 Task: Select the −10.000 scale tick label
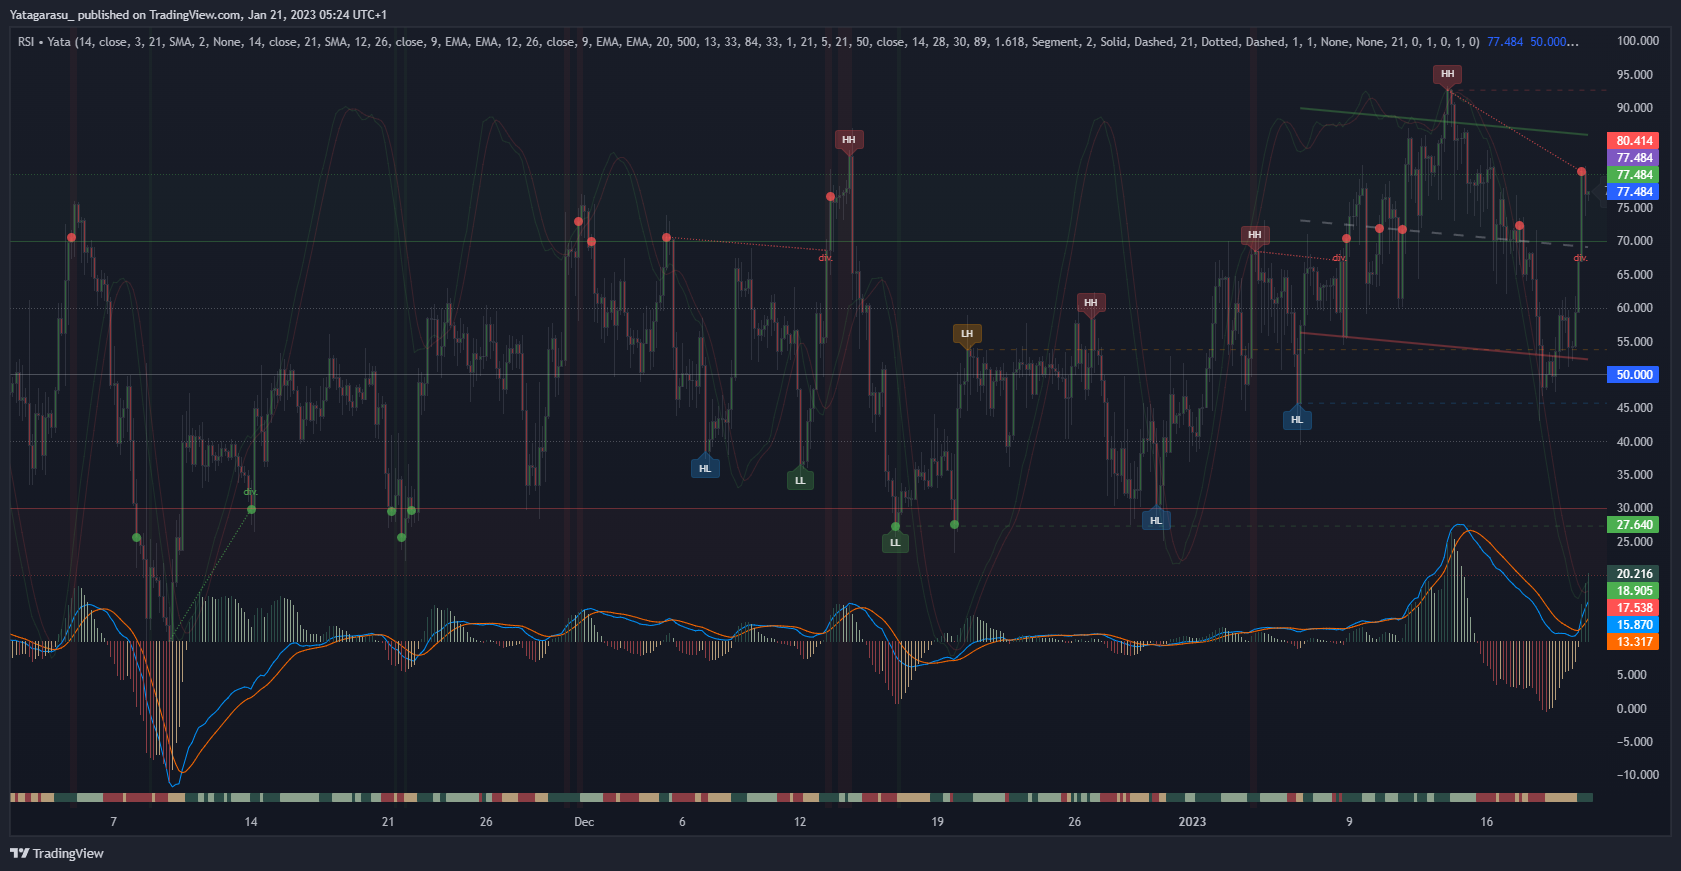click(1638, 775)
